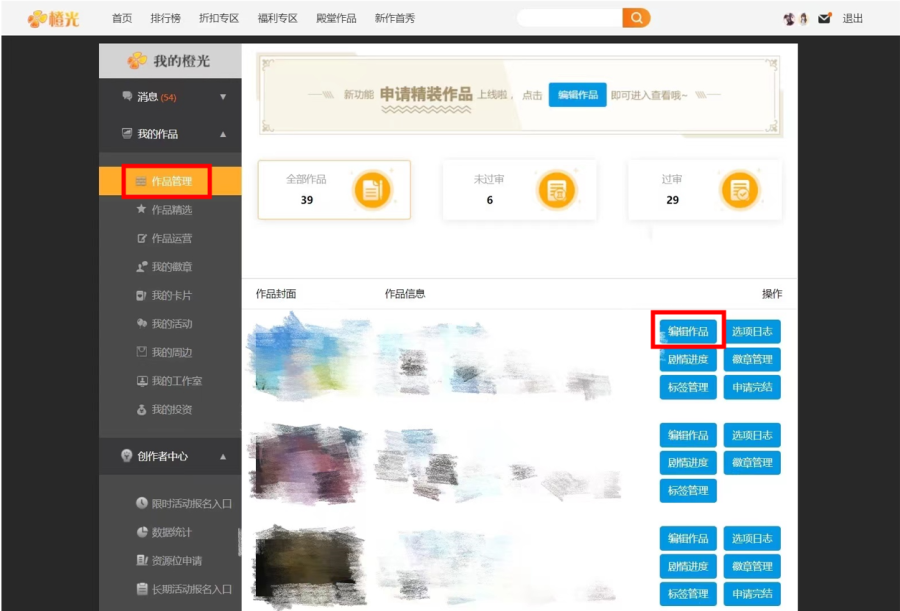Click the orange search magnifier button
Image resolution: width=900 pixels, height=611 pixels.
636,18
